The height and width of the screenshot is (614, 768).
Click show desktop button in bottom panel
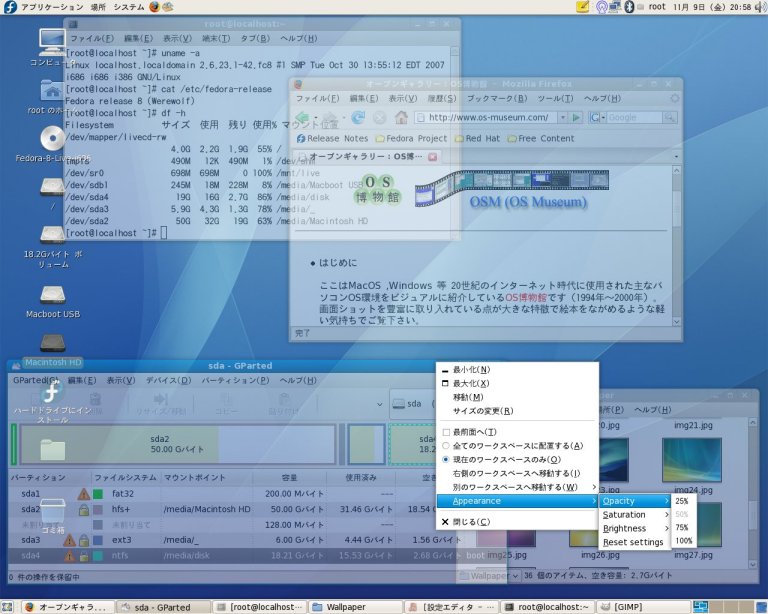(7, 607)
